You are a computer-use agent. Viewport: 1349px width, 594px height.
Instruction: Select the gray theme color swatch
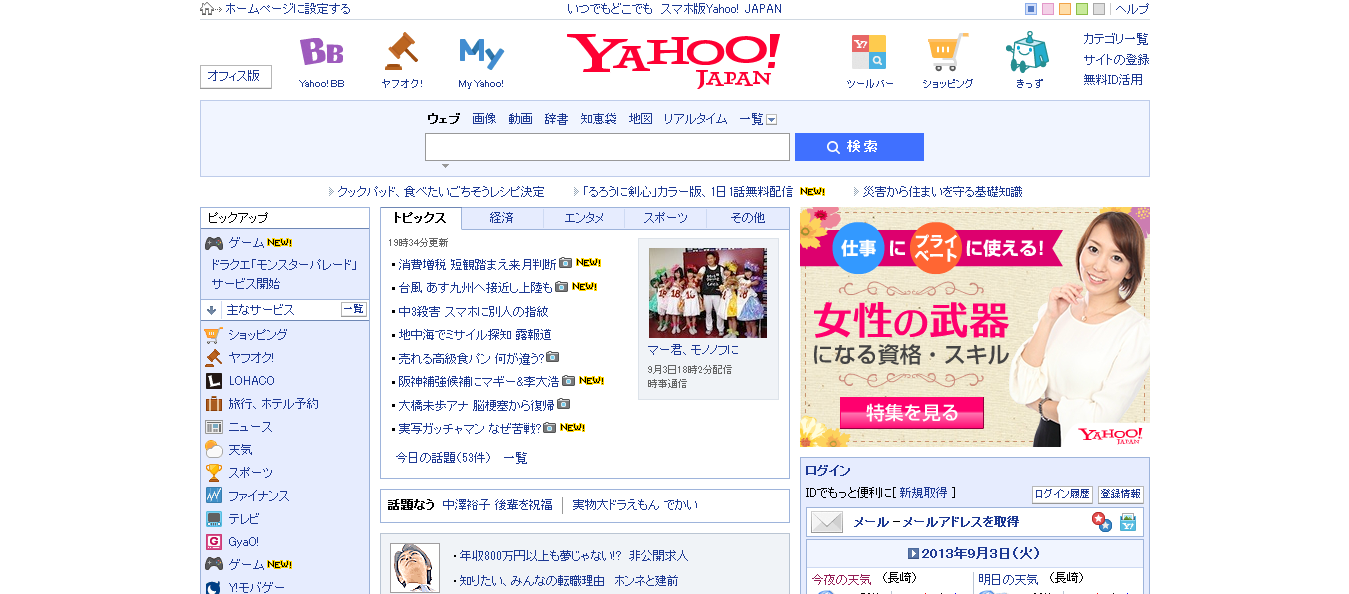[1099, 9]
